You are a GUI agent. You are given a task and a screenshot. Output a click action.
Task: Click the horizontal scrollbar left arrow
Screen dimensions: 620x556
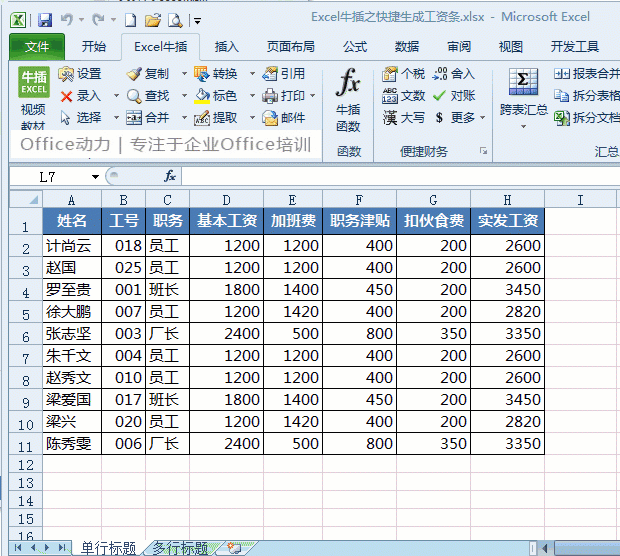545,548
